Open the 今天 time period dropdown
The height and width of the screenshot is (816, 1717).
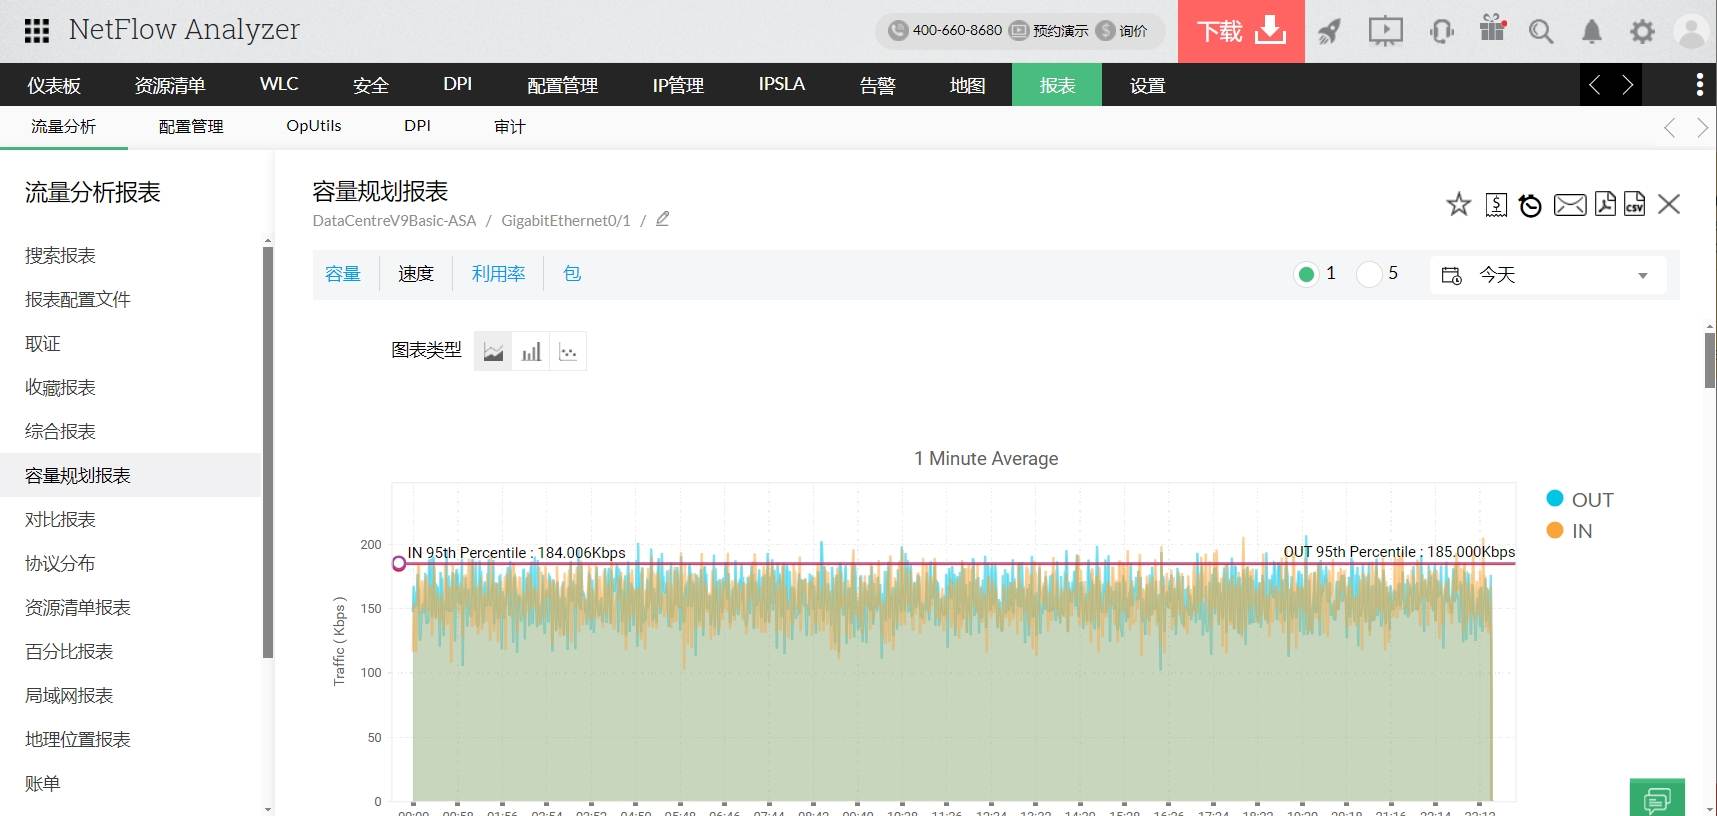1546,275
